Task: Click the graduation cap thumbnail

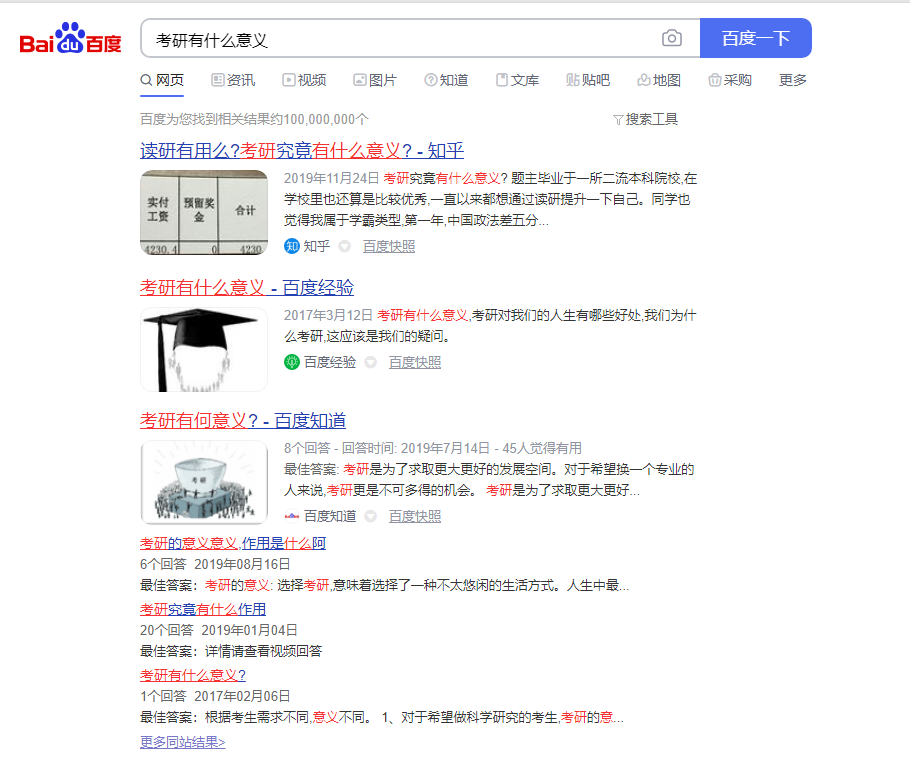Action: point(204,349)
